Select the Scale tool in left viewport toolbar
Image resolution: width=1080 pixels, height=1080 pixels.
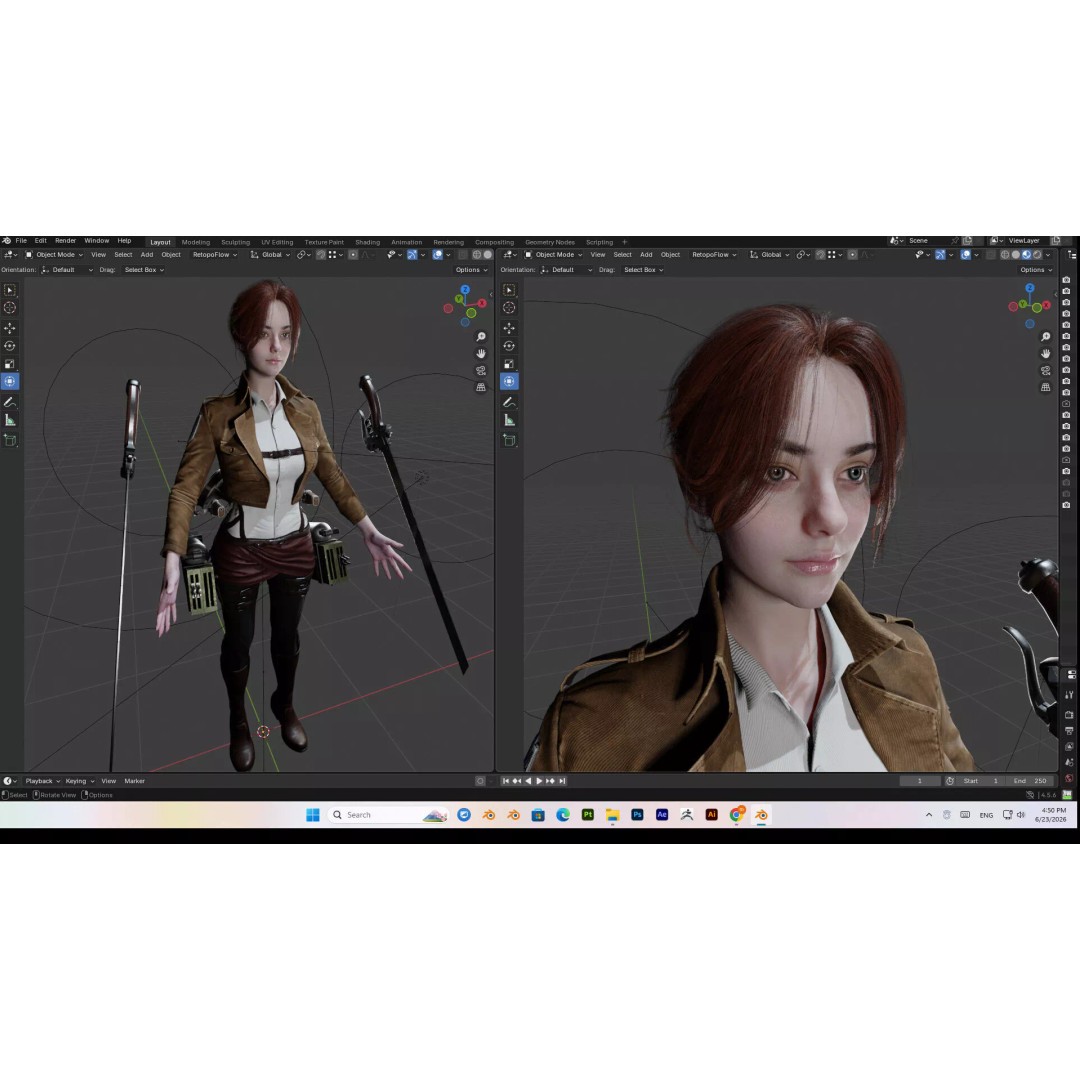(x=10, y=364)
